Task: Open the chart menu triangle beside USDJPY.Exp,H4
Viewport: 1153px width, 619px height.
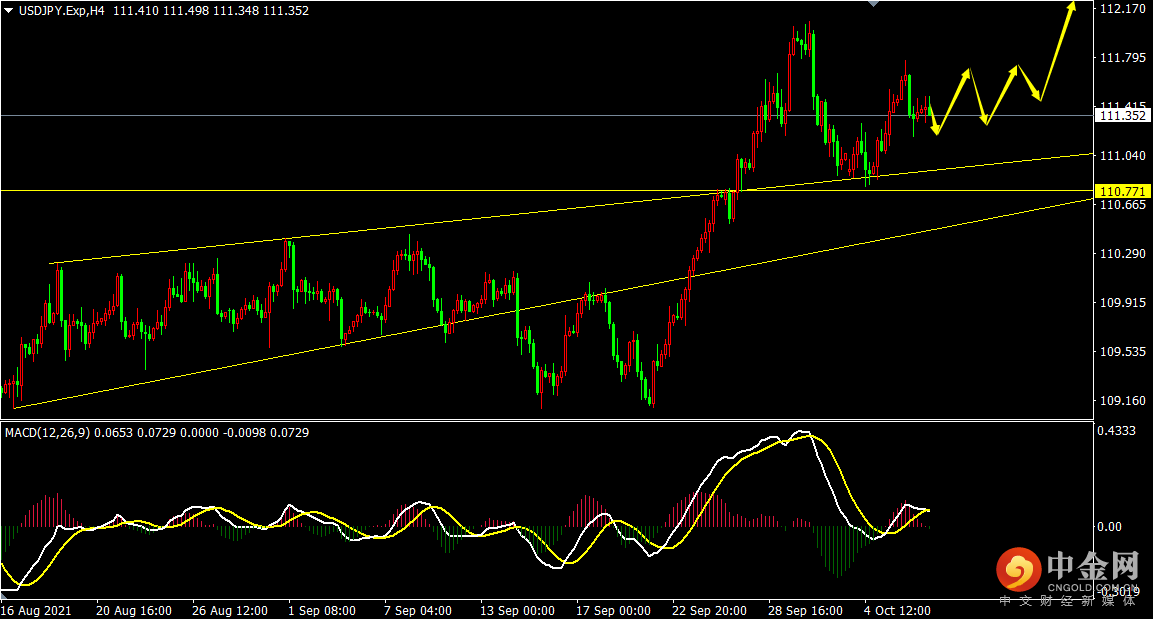Action: [x=8, y=11]
